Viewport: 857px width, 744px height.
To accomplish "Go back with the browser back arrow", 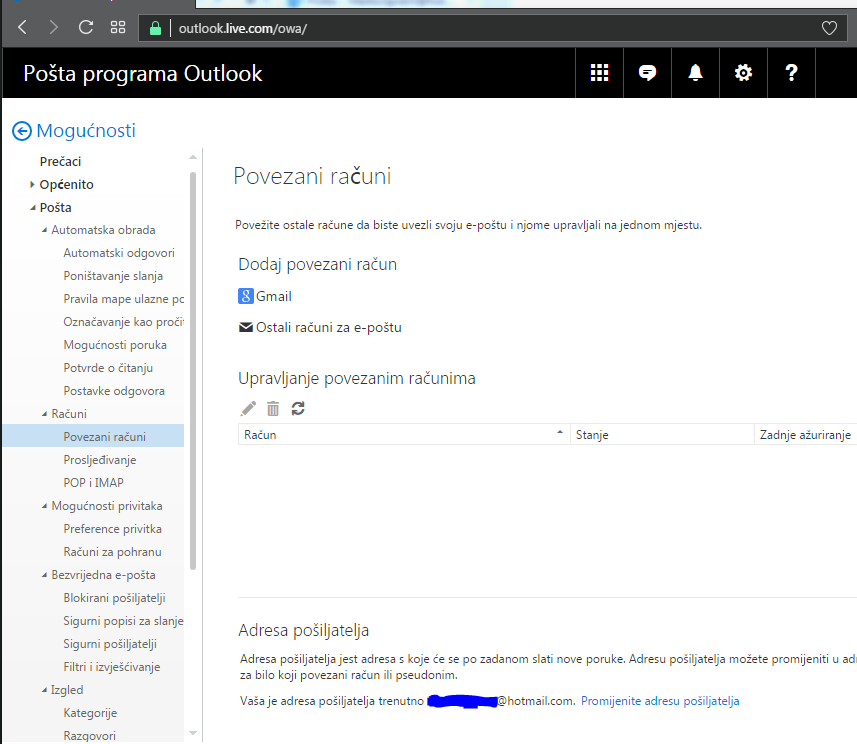I will click(x=22, y=27).
